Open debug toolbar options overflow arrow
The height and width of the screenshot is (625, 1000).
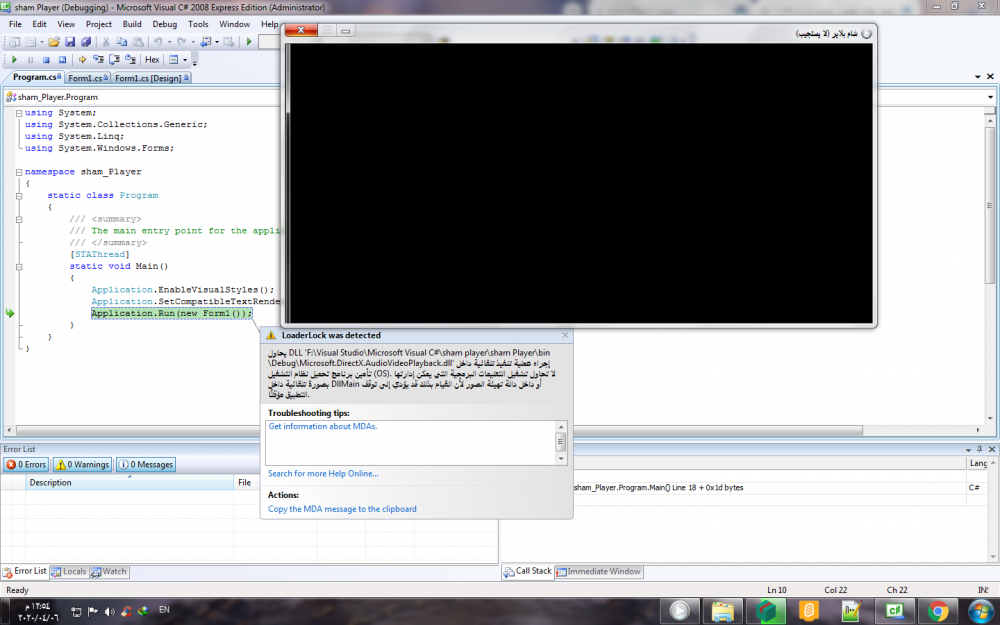[195, 62]
